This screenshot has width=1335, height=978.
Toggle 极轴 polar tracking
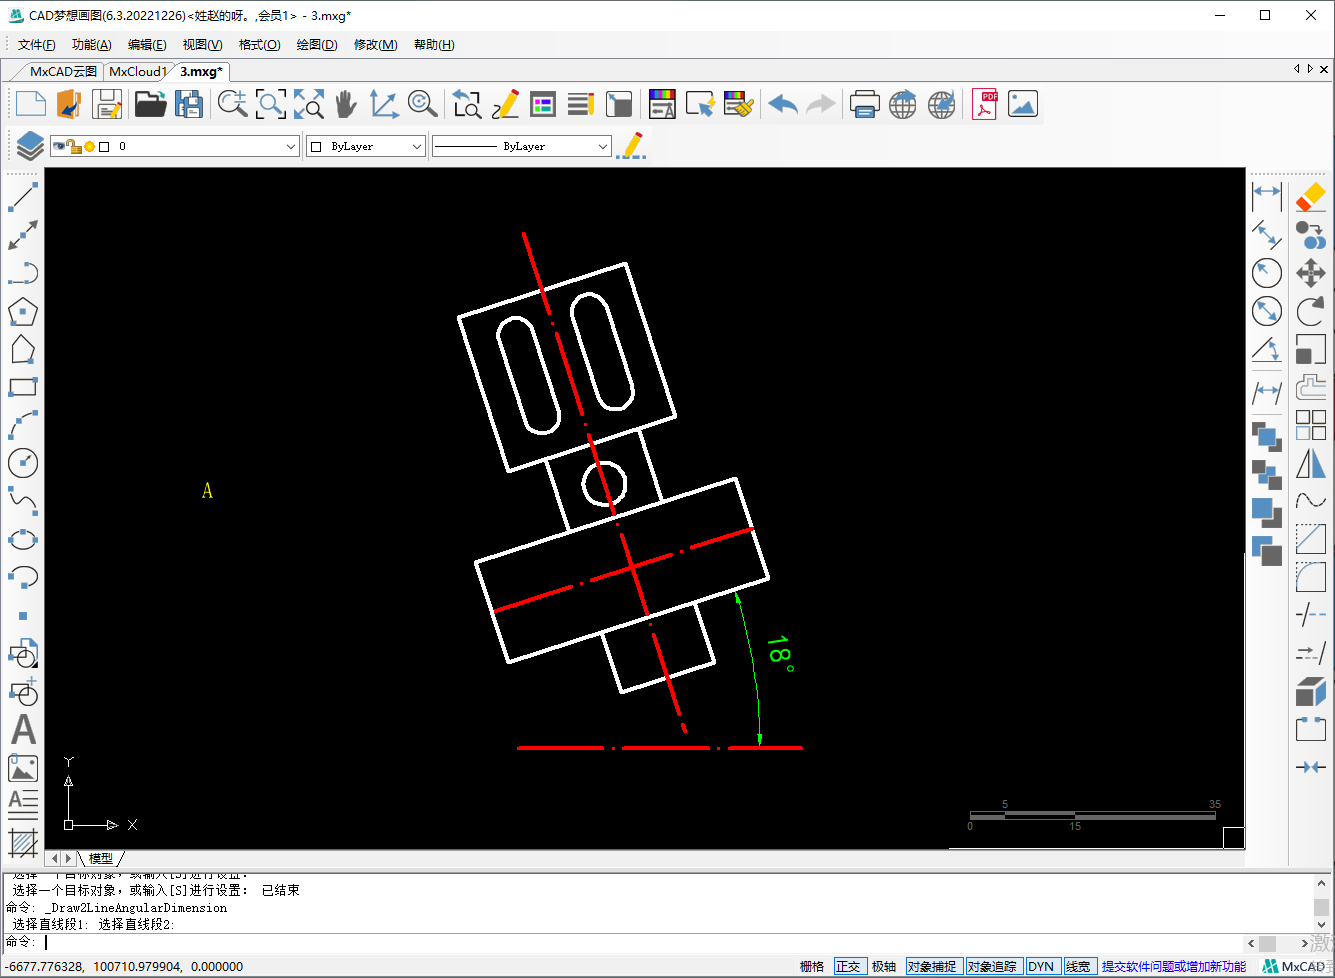point(884,967)
